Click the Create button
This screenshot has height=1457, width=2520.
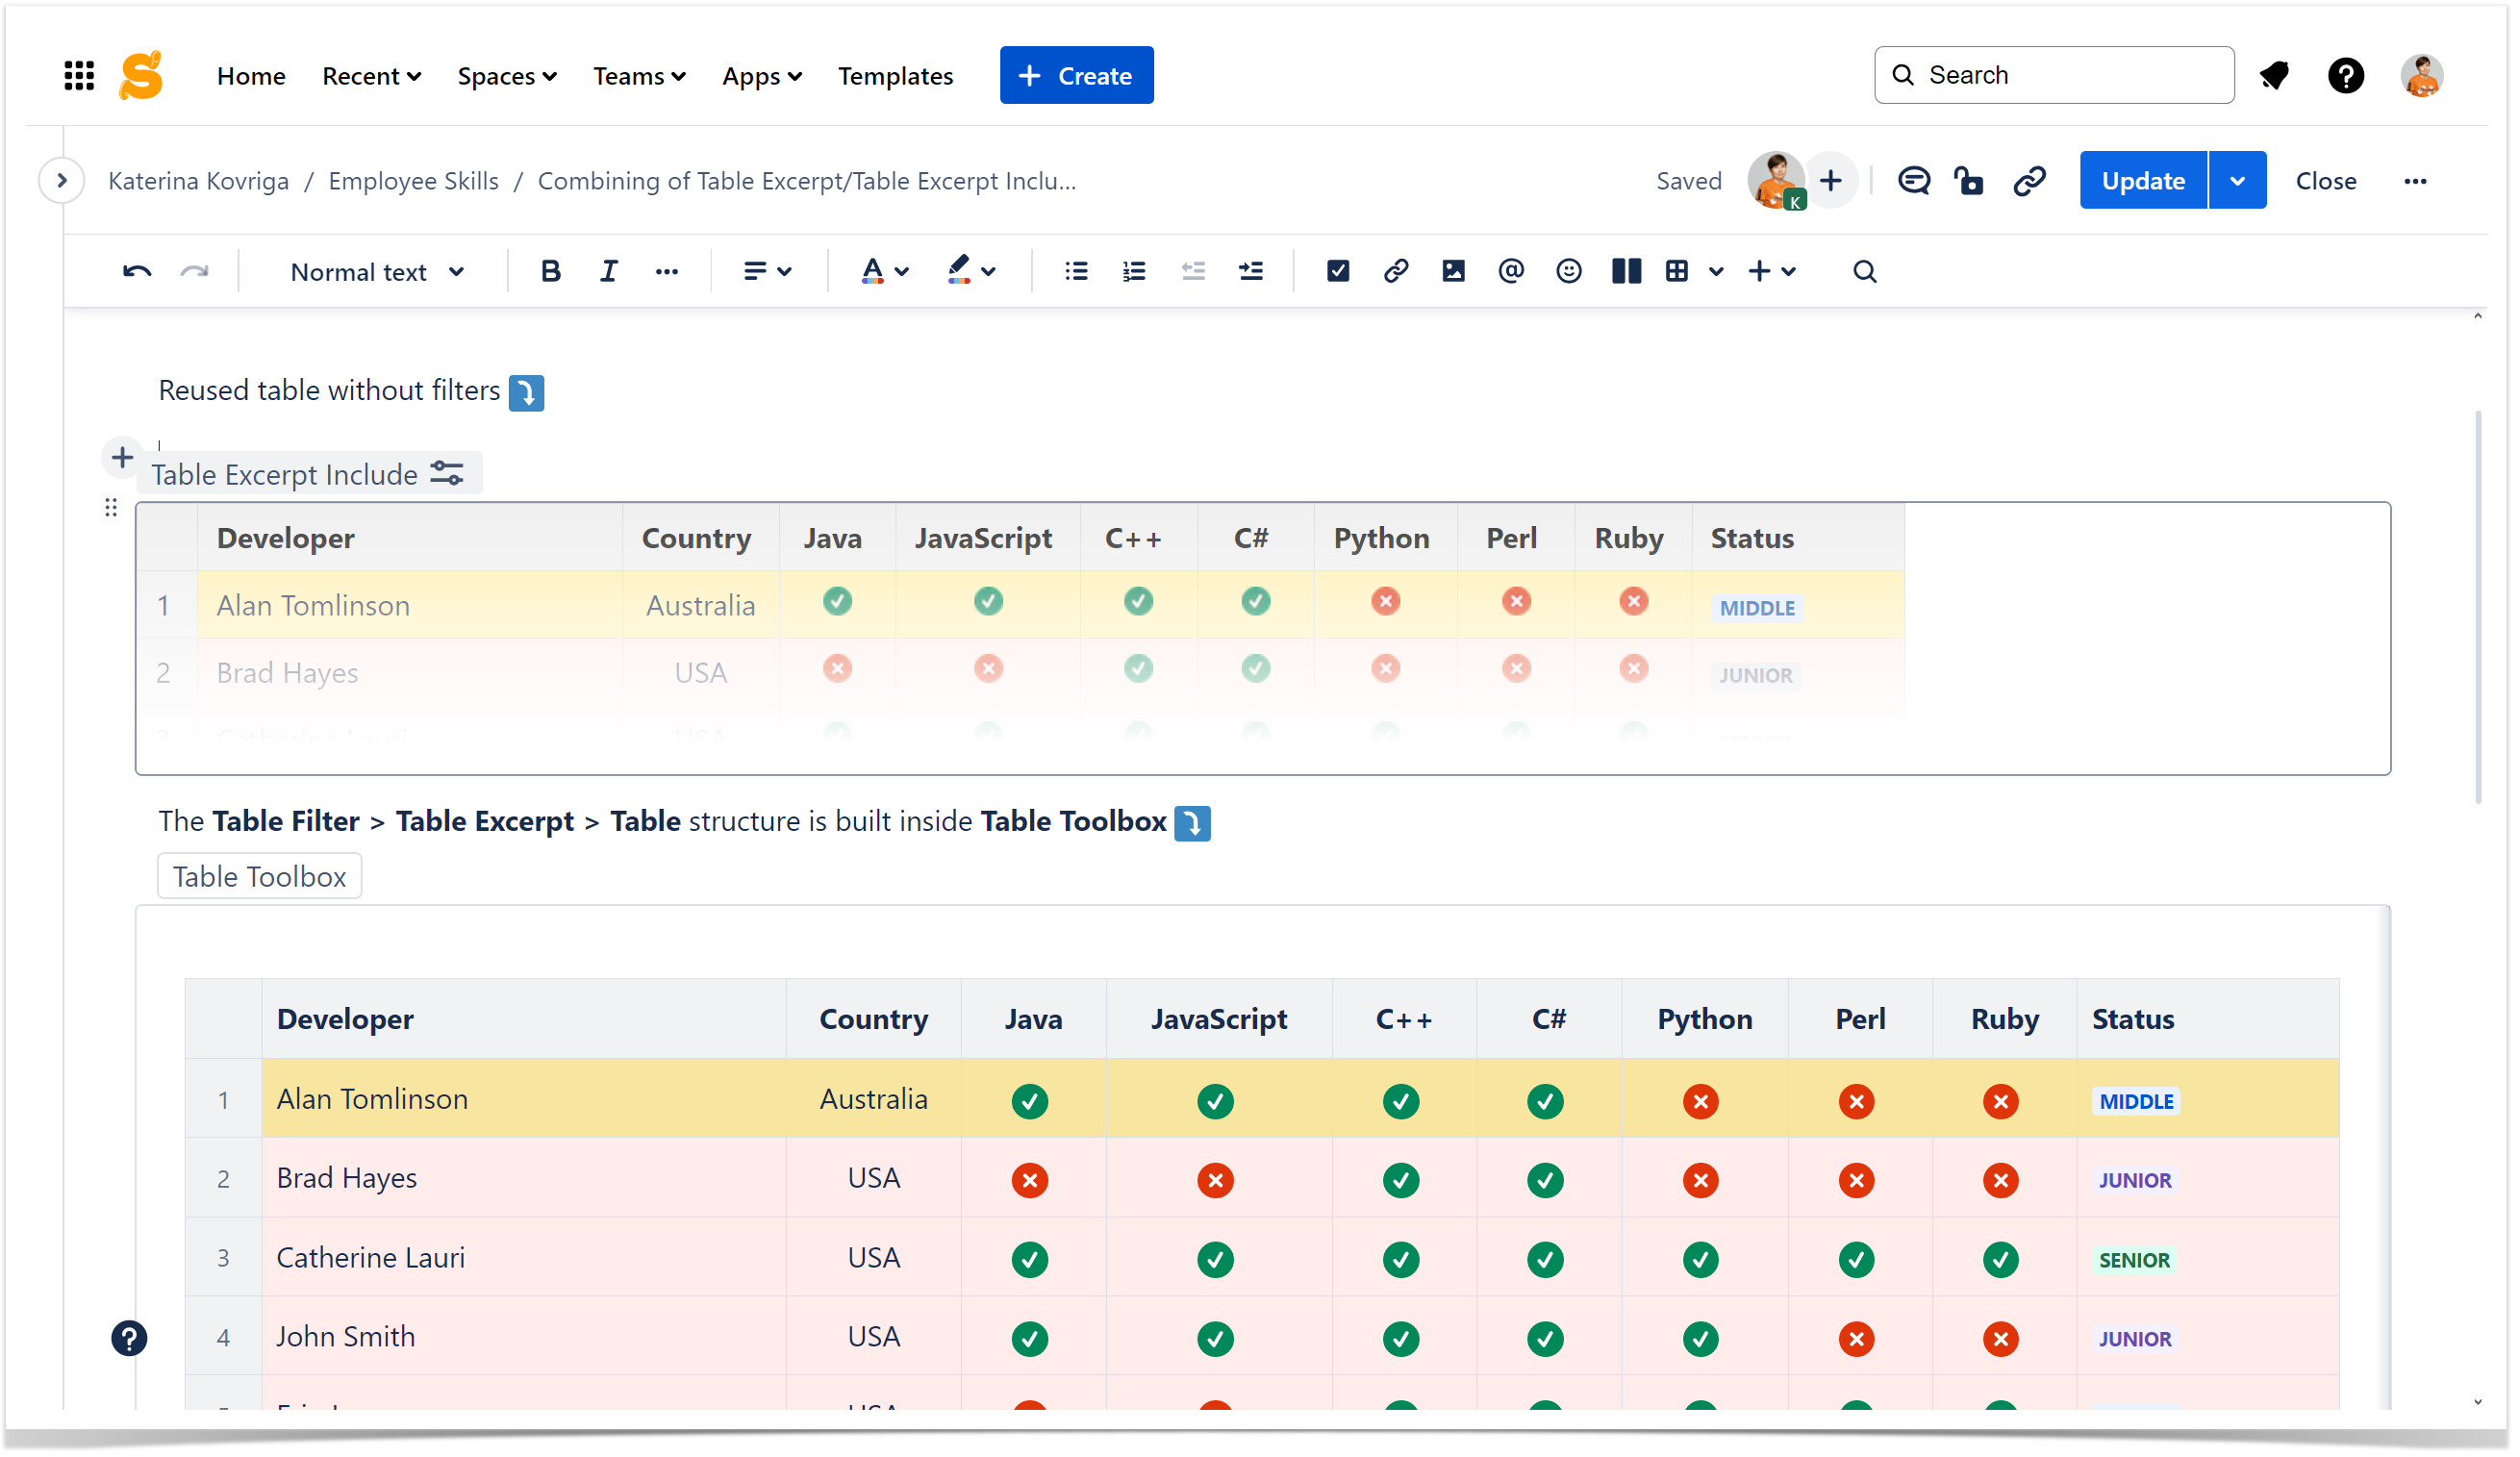pos(1077,76)
